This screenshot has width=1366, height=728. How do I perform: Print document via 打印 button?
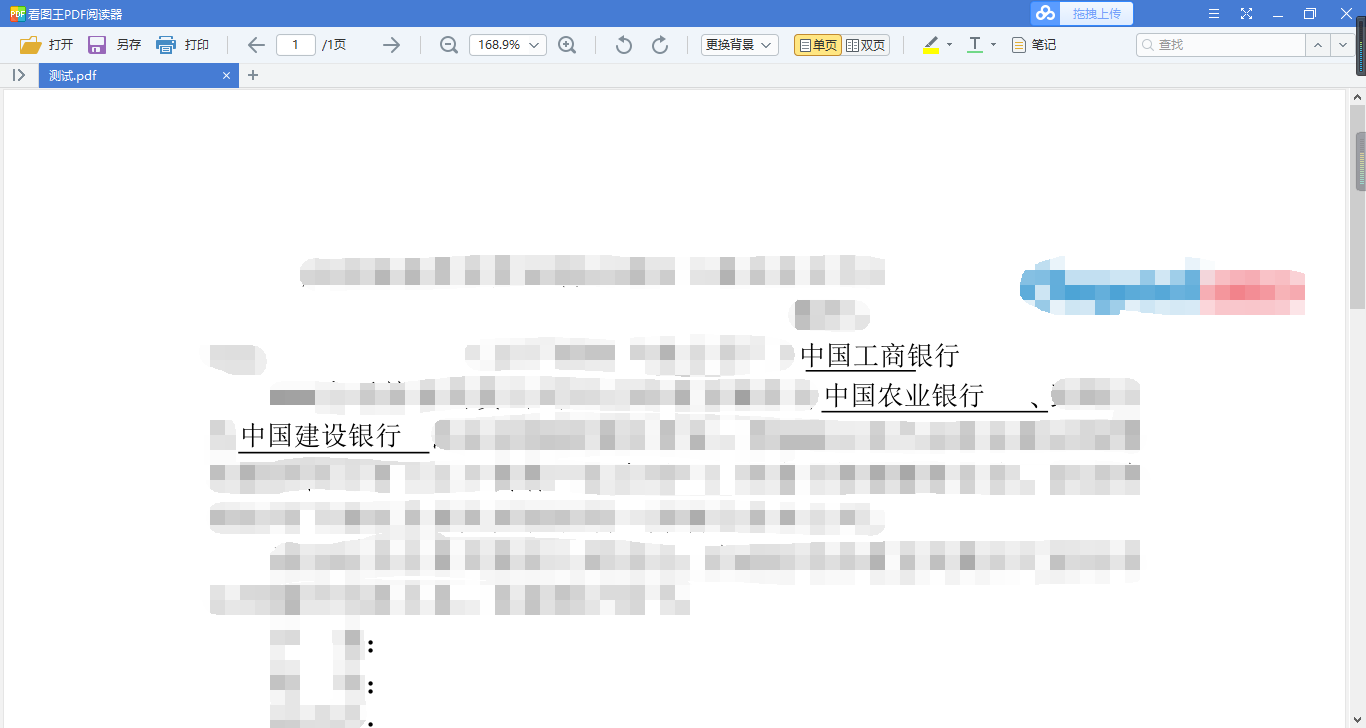pyautogui.click(x=182, y=45)
